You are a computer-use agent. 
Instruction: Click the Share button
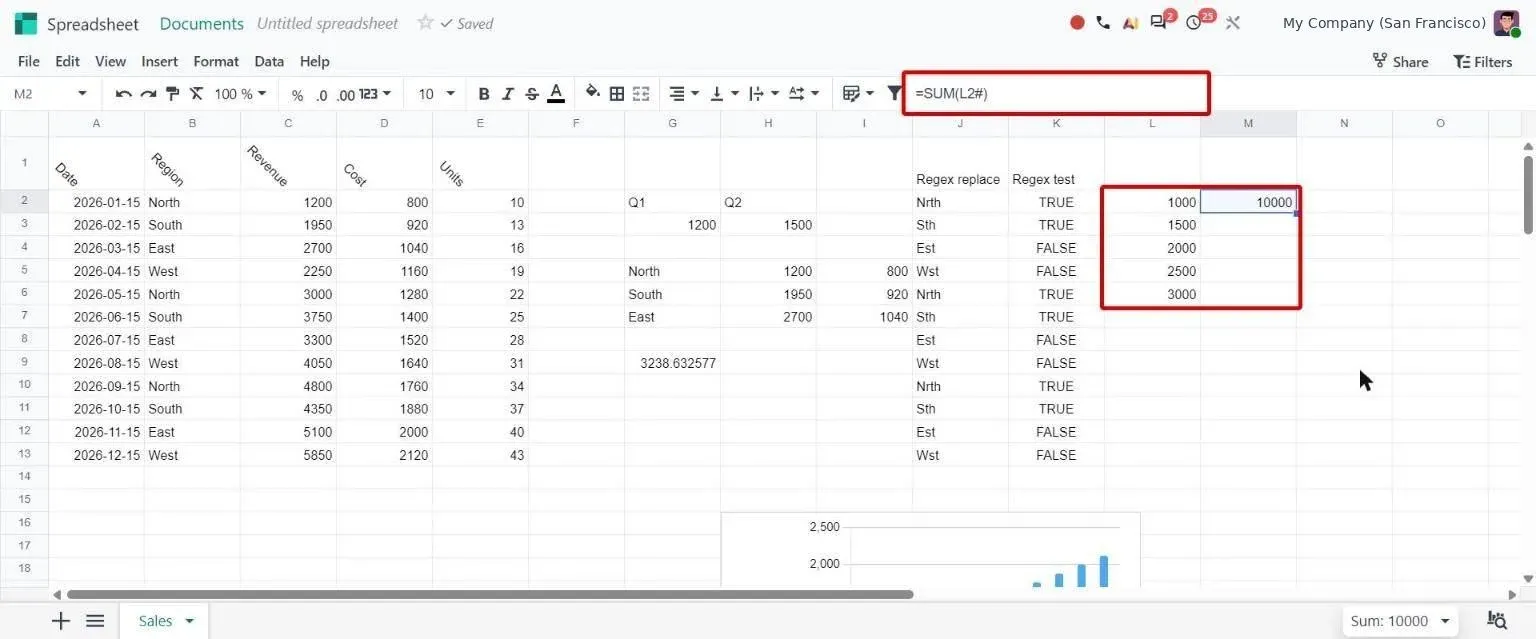point(1400,61)
